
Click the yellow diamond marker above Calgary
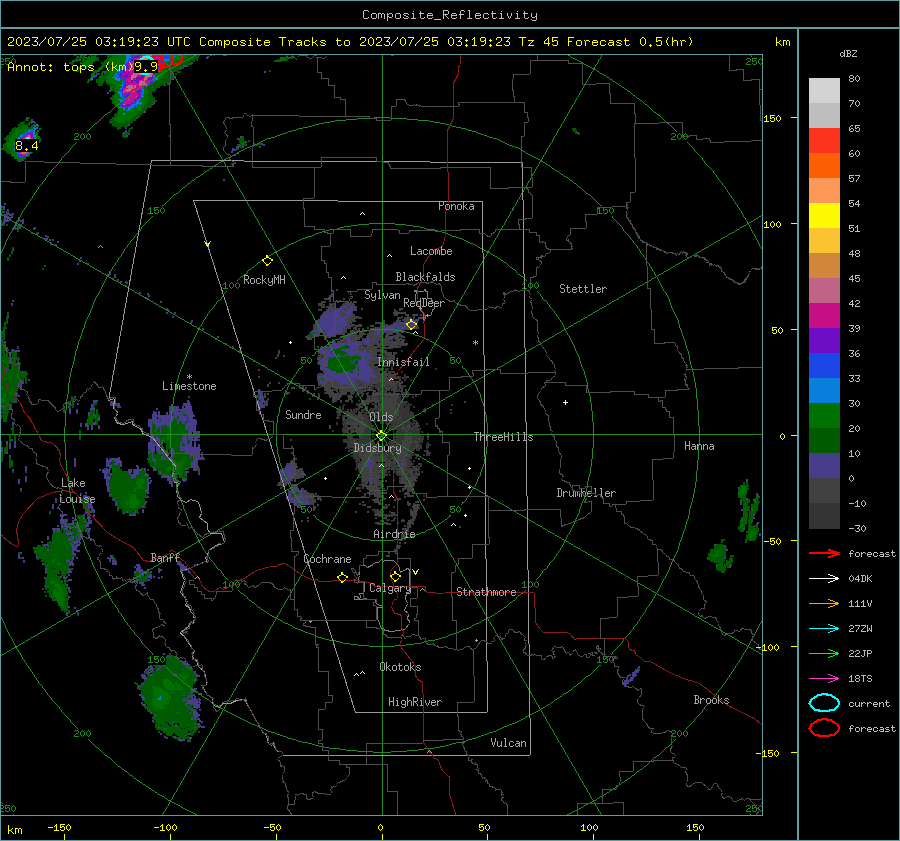(x=395, y=576)
